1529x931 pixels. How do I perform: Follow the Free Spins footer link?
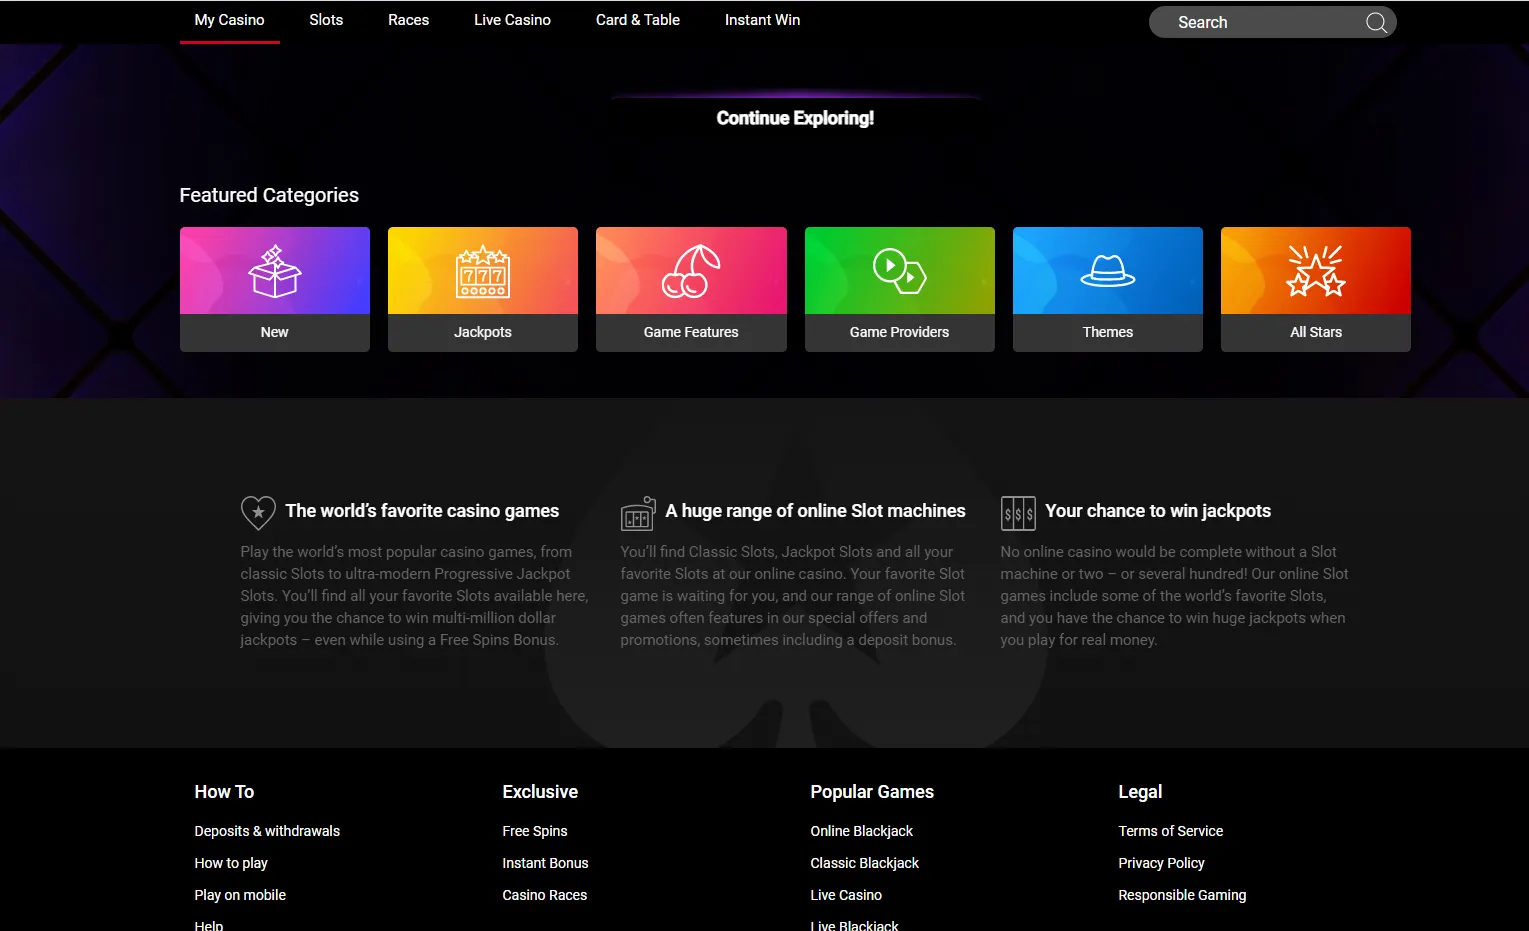tap(535, 831)
